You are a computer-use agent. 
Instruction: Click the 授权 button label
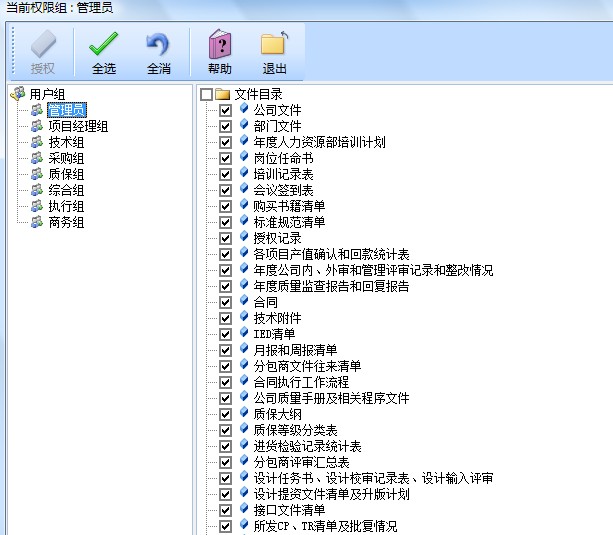click(43, 69)
